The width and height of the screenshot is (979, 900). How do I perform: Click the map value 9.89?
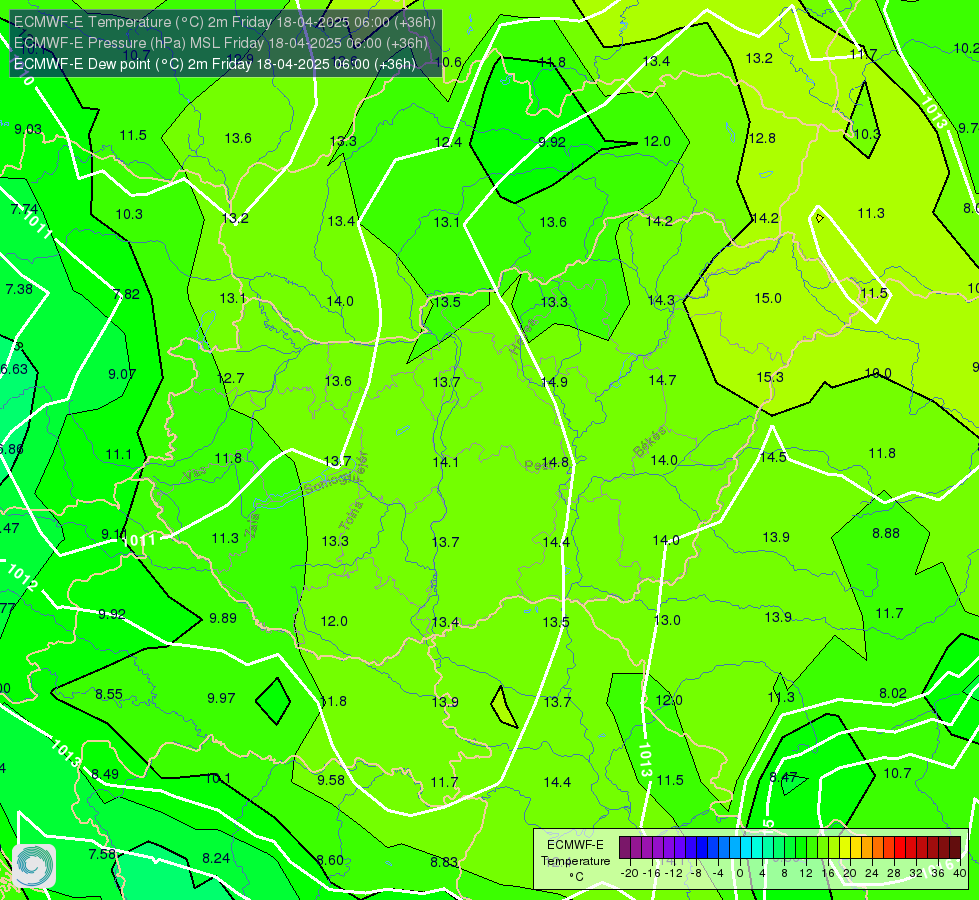click(223, 618)
